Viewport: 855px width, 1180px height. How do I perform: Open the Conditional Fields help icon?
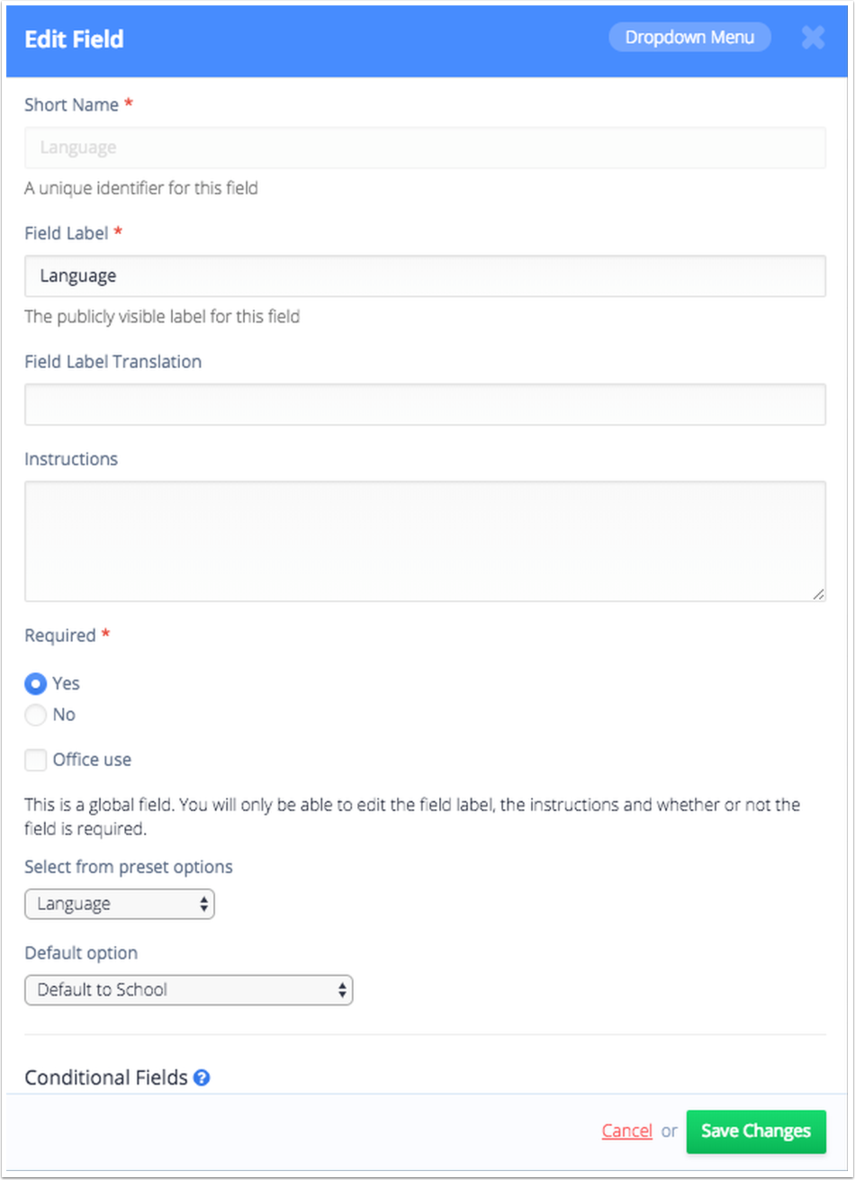pos(202,1078)
